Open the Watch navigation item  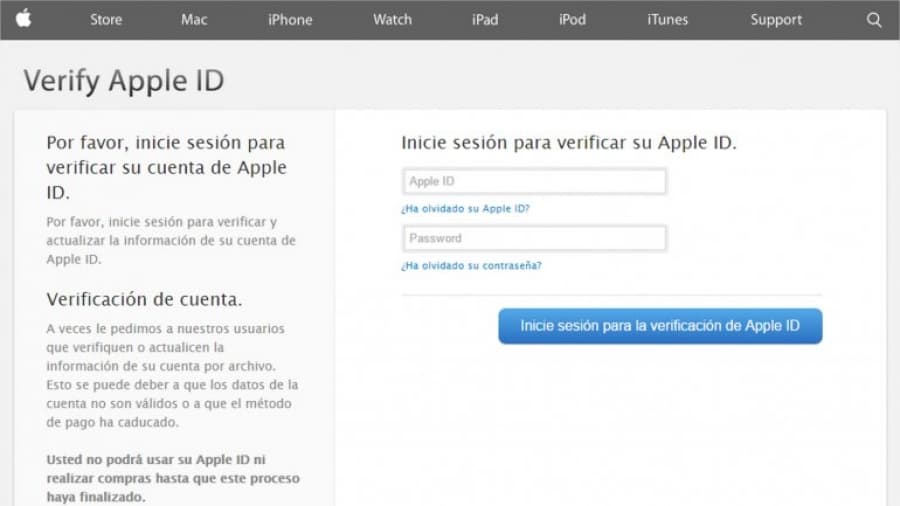[393, 20]
